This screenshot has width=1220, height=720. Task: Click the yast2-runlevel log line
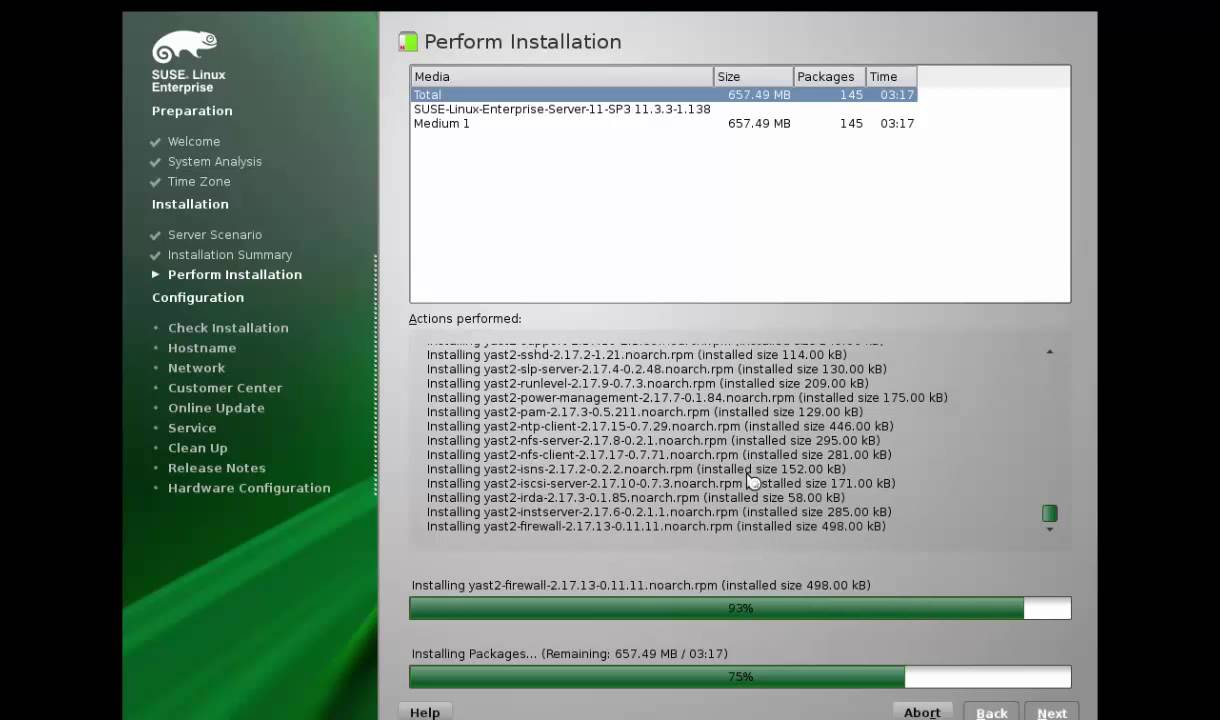click(x=648, y=383)
